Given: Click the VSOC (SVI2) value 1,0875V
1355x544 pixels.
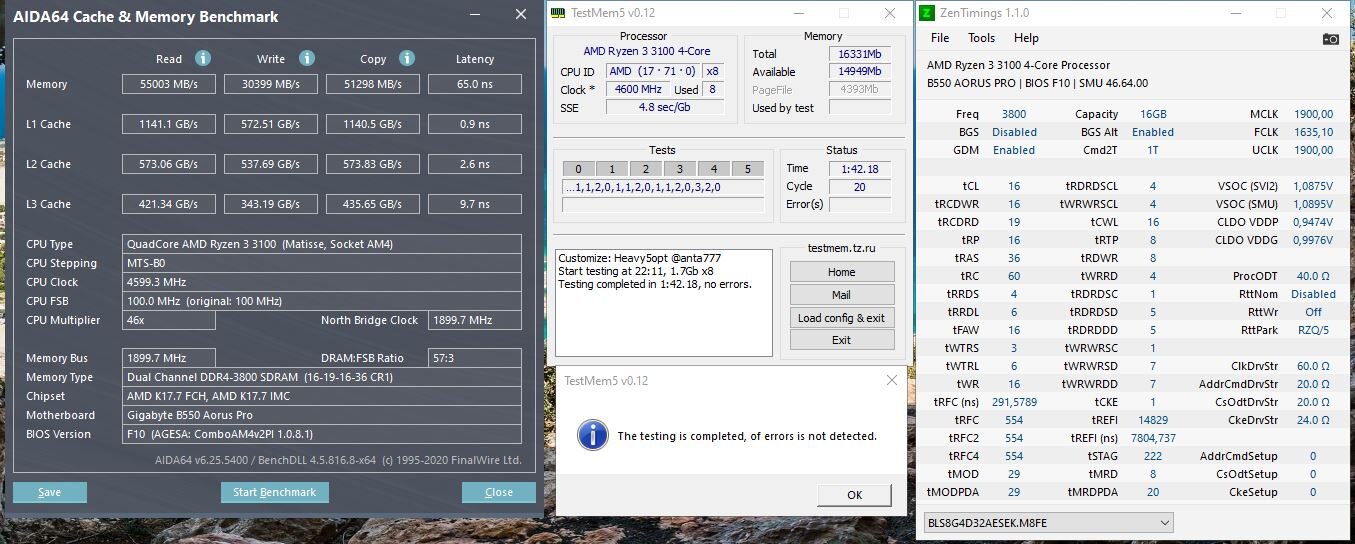Looking at the screenshot, I should point(1313,186).
